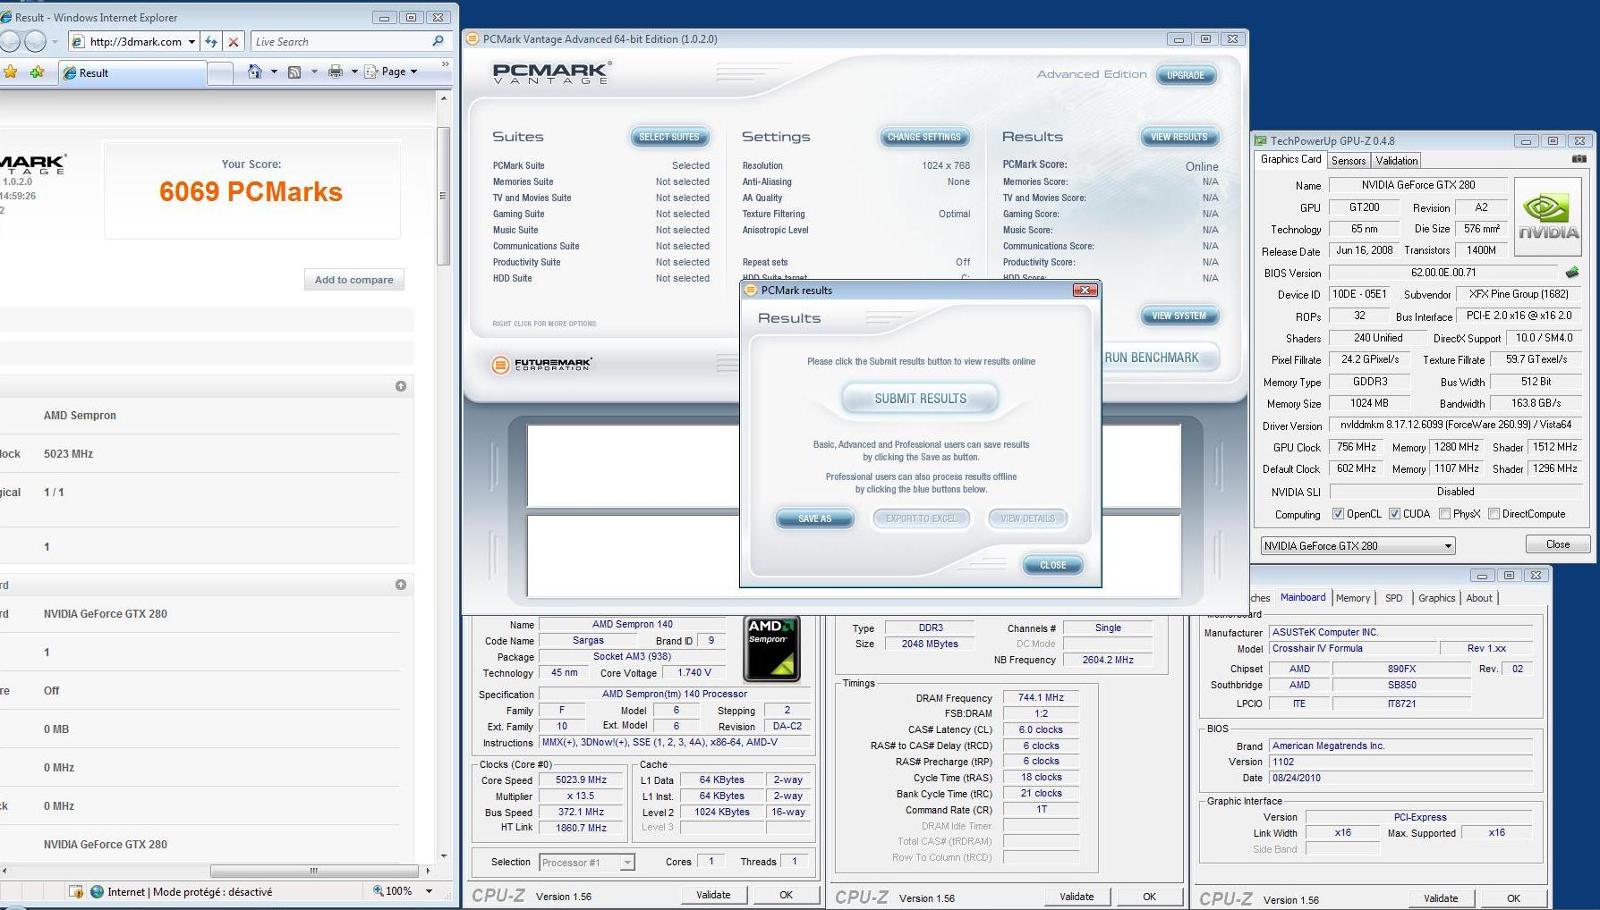The image size is (1600, 910).
Task: Add page to Favorites with star-plus icon
Action: pyautogui.click(x=38, y=72)
